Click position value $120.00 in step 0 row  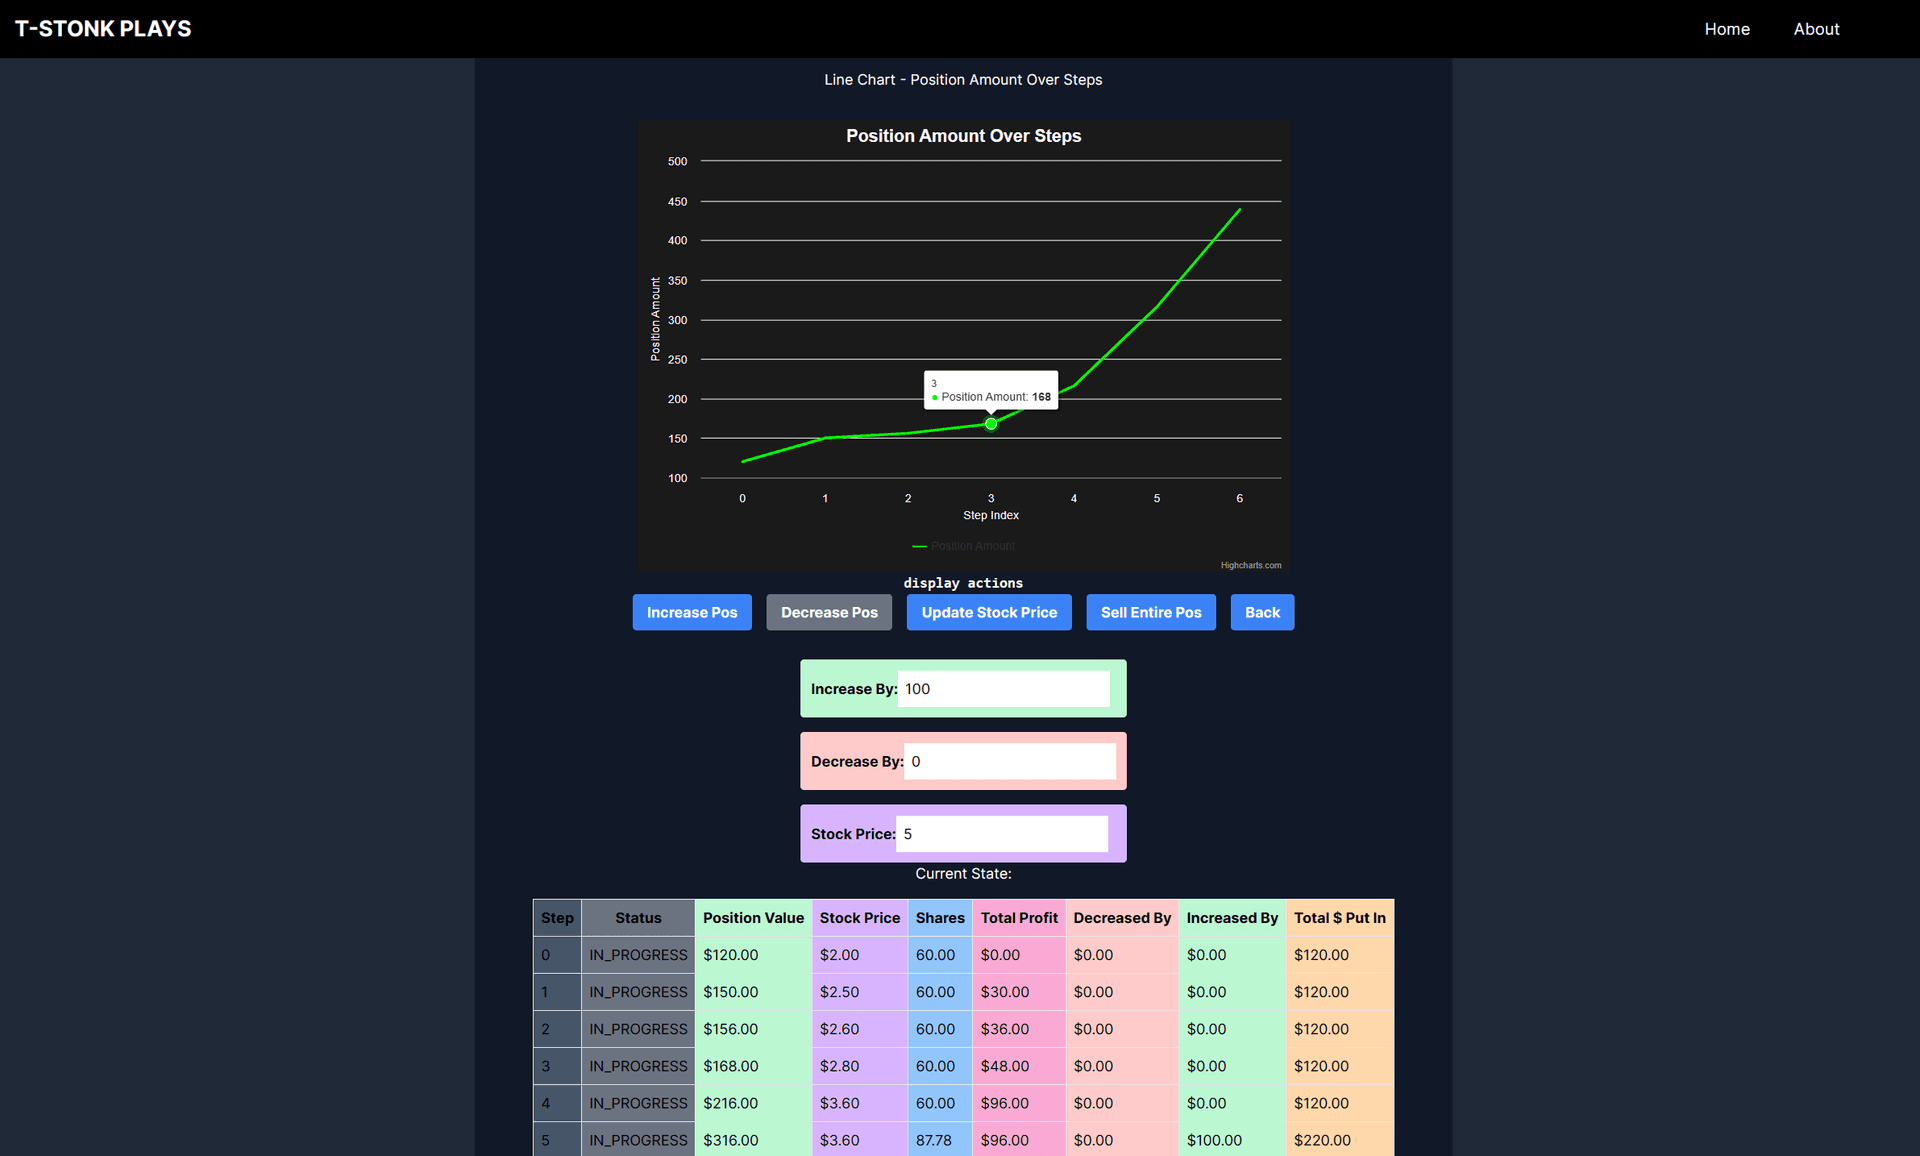click(753, 955)
